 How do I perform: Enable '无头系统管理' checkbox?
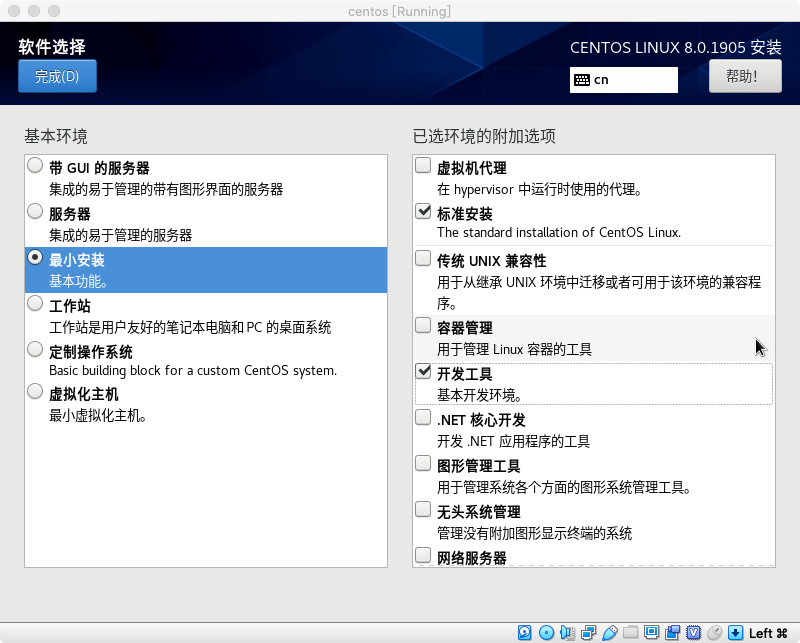pos(423,509)
